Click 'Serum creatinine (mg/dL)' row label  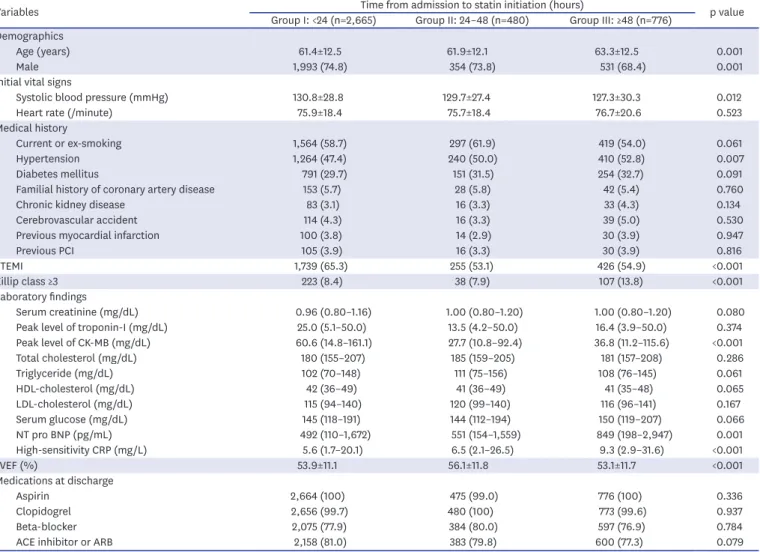point(77,312)
